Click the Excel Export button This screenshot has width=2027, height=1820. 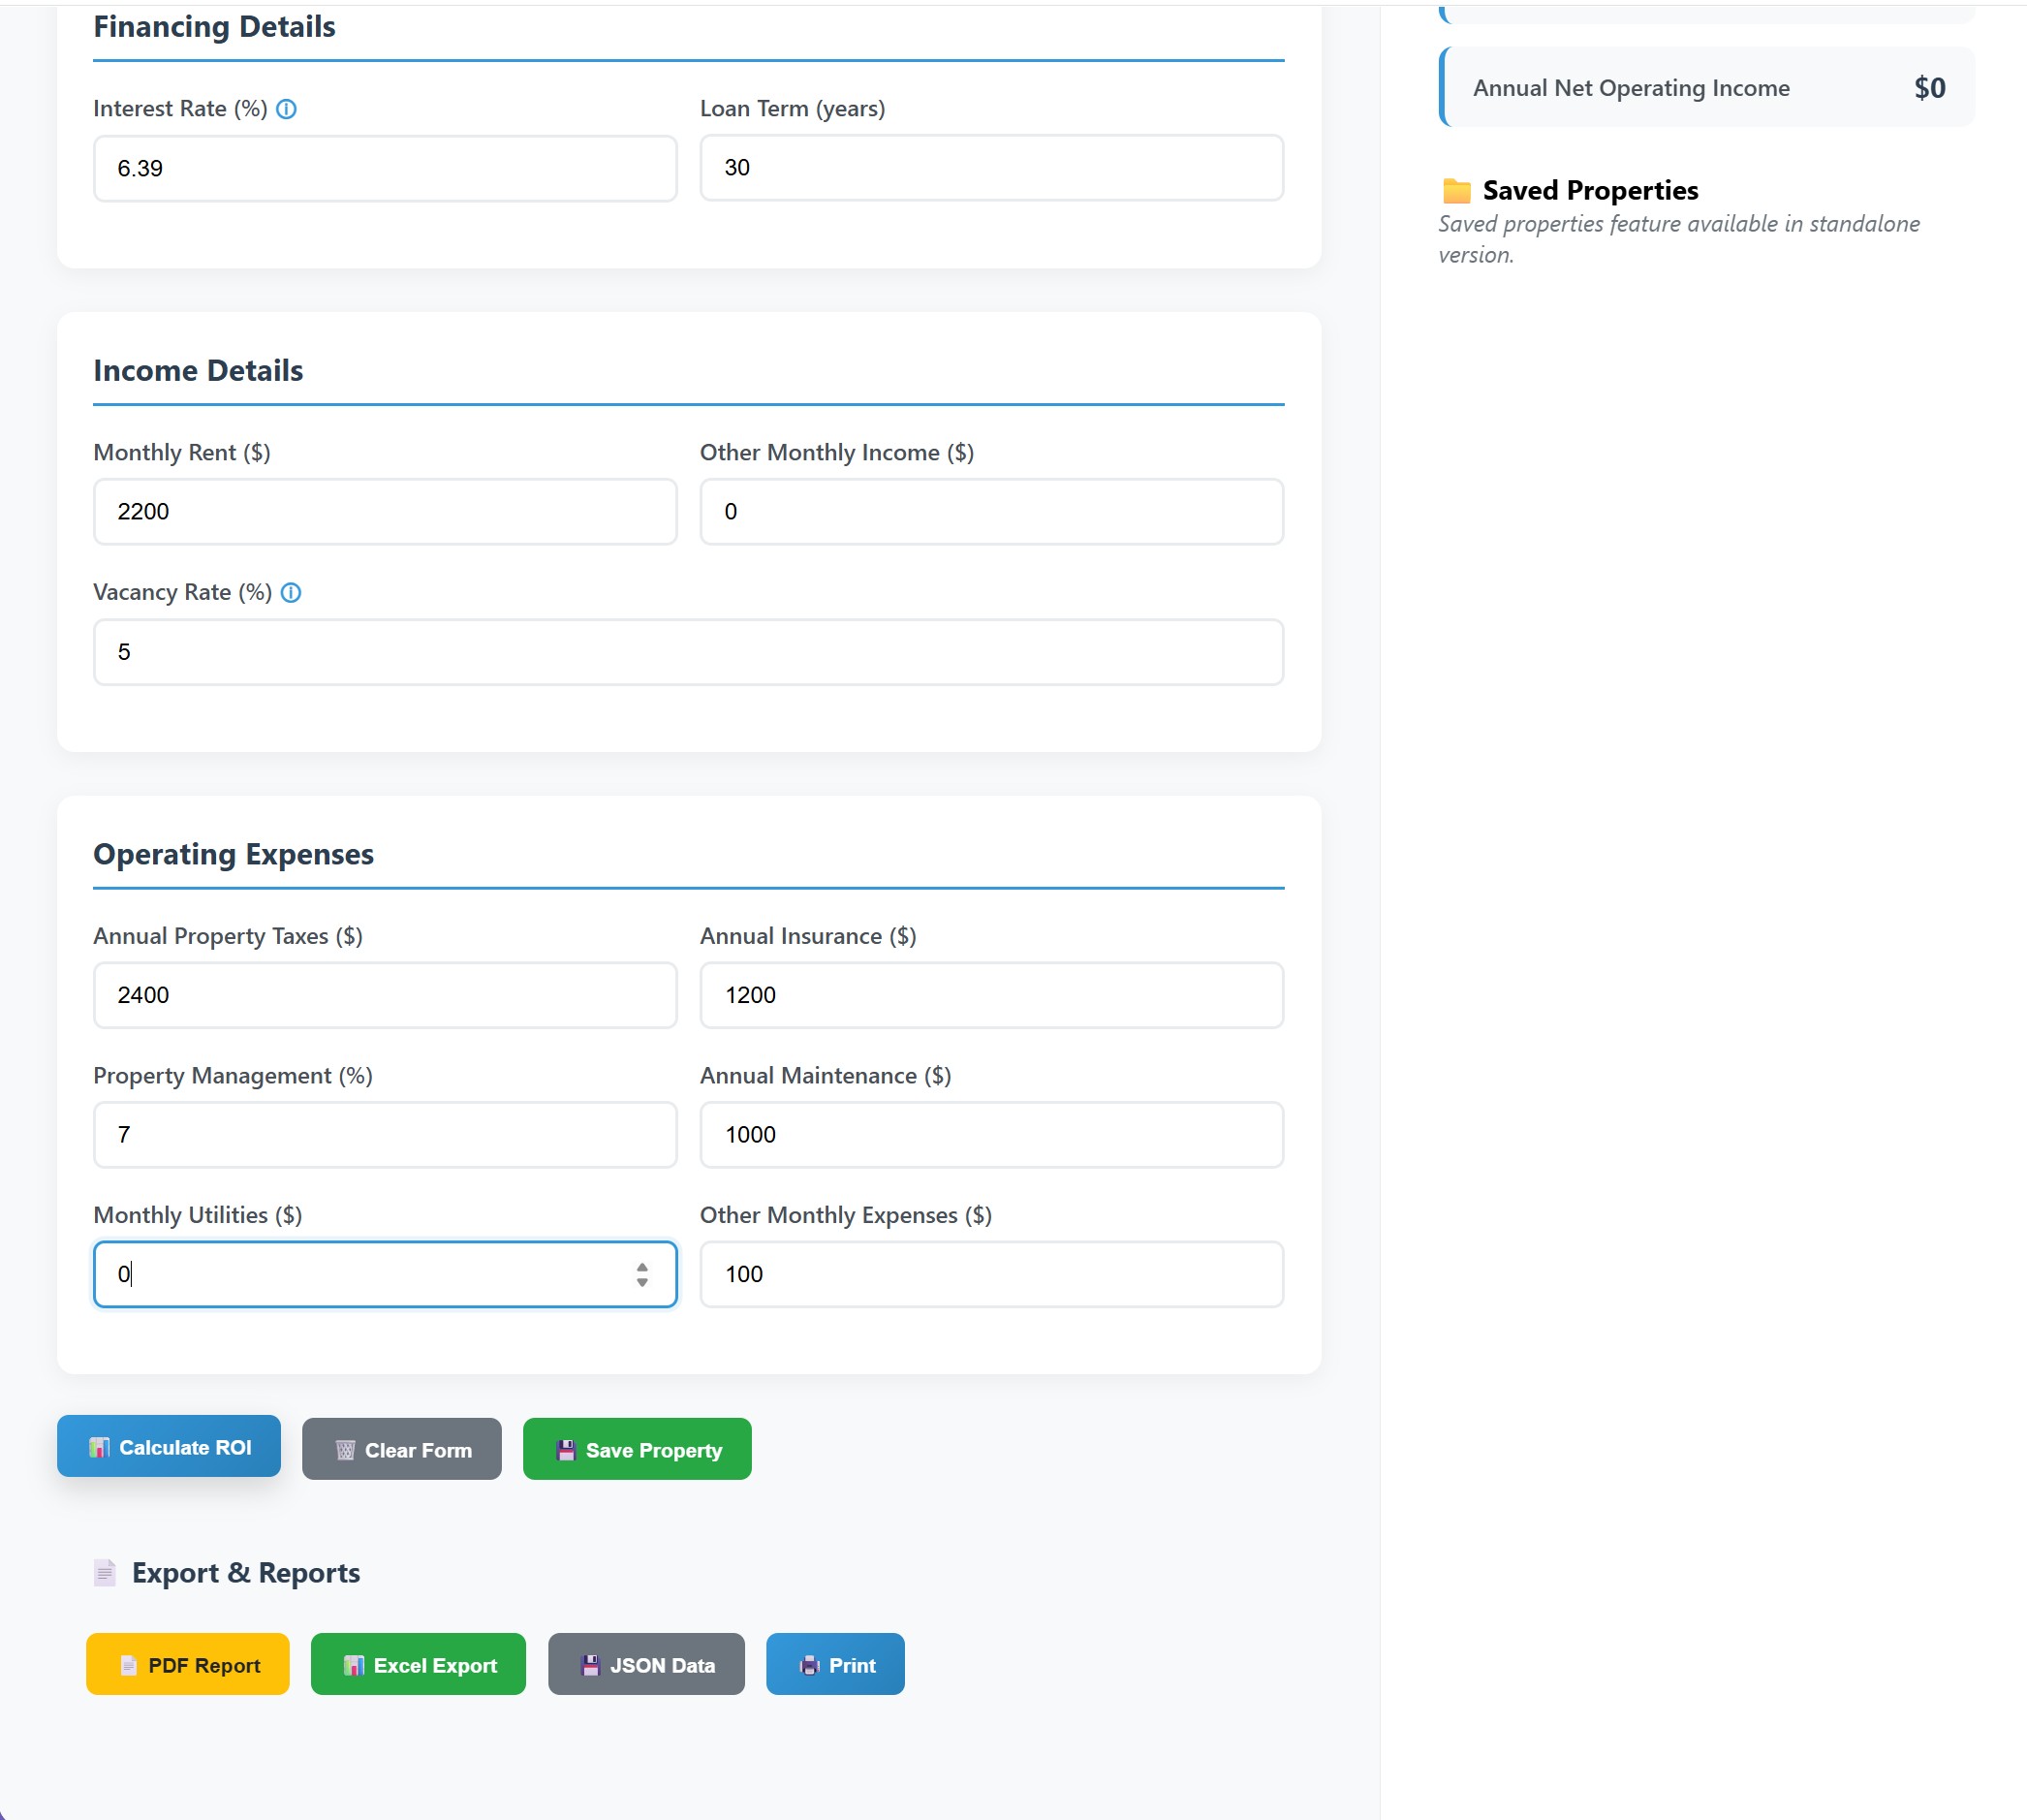[418, 1665]
